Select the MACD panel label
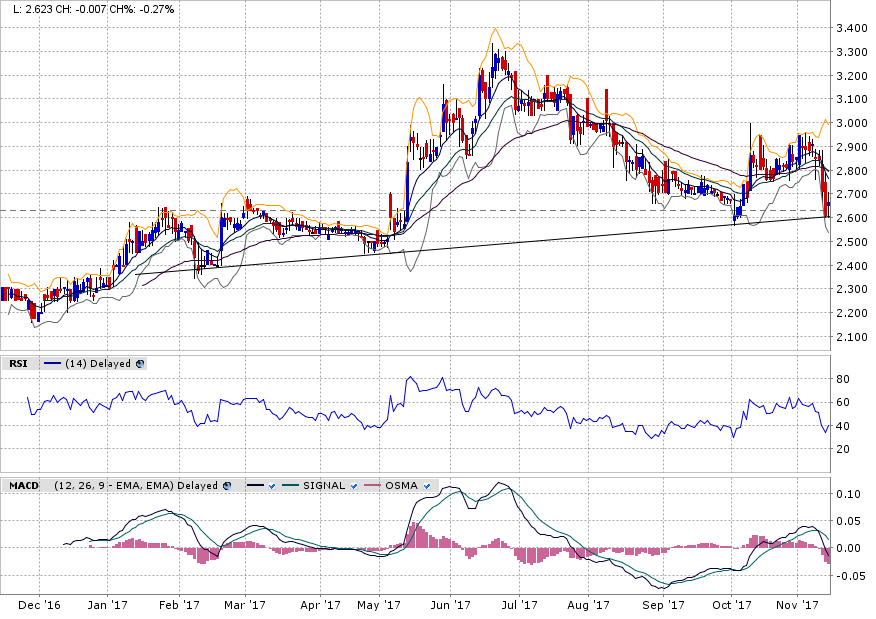876x619 pixels. (x=23, y=485)
